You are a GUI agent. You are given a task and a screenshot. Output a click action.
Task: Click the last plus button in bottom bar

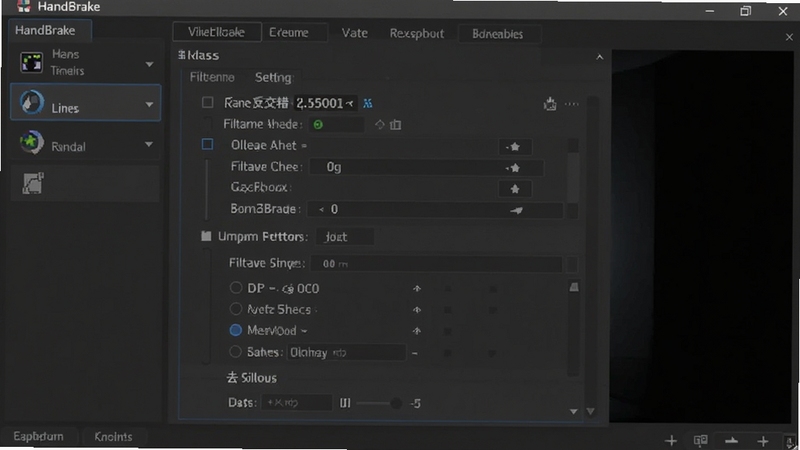pos(763,441)
